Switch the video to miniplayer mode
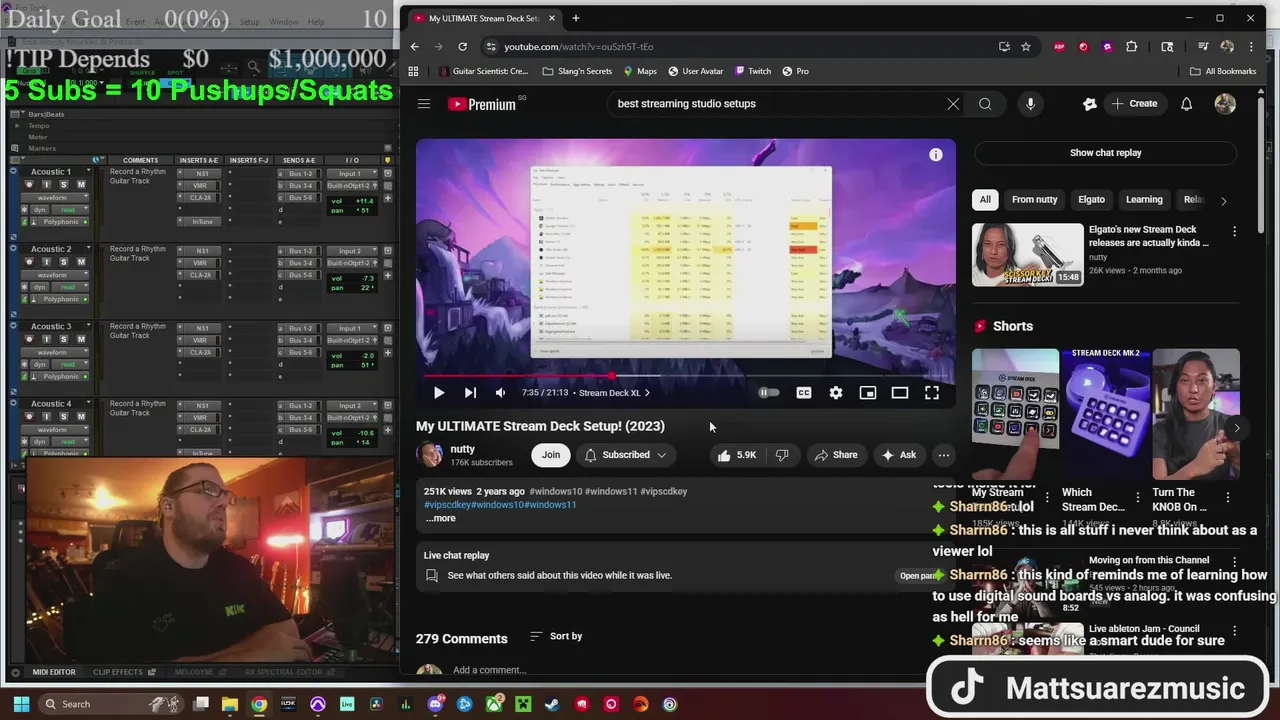This screenshot has width=1280, height=720. pyautogui.click(x=868, y=393)
